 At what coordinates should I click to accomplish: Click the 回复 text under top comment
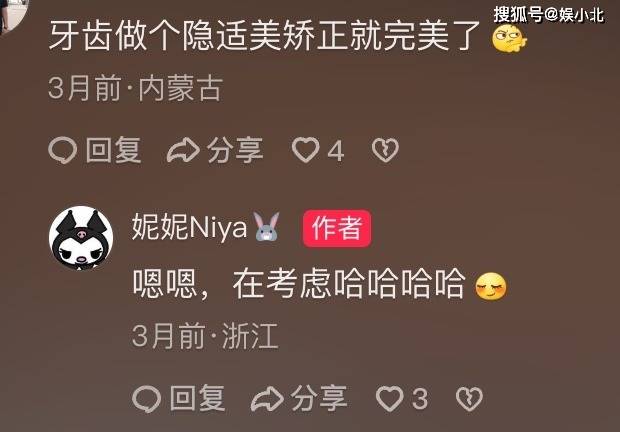pos(113,150)
